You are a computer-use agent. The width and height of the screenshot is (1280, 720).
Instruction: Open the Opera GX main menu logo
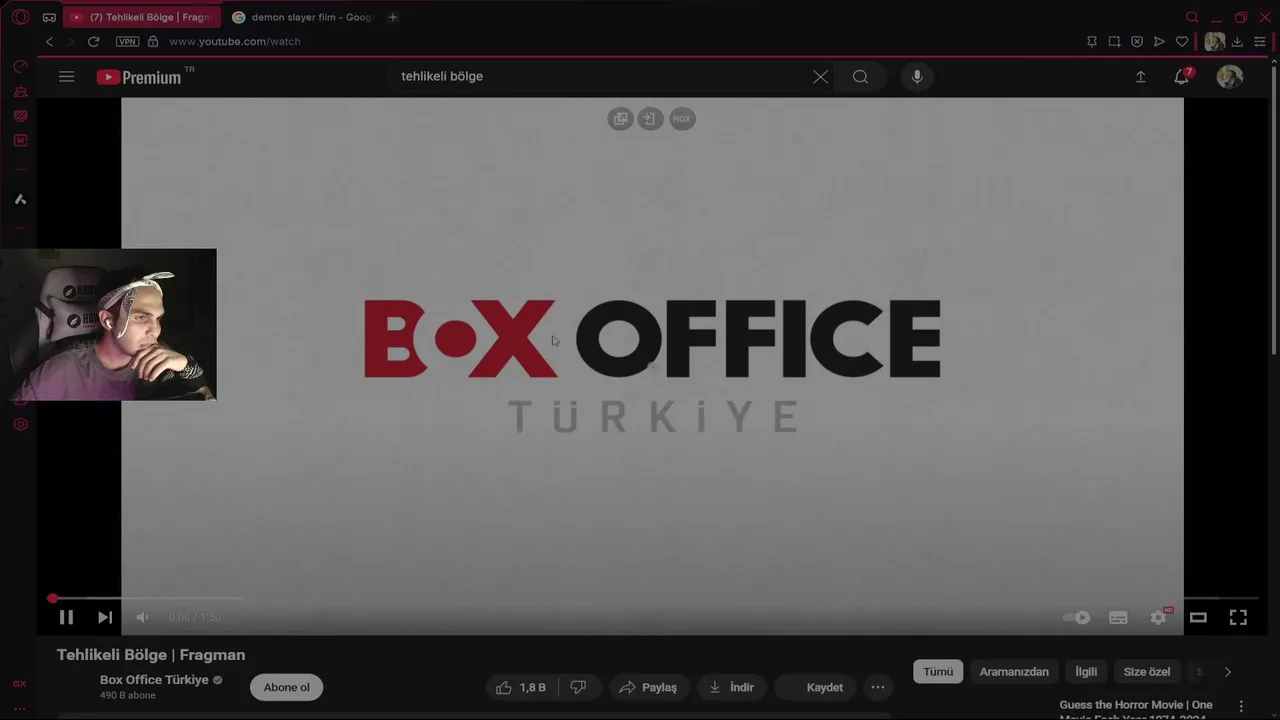20,17
